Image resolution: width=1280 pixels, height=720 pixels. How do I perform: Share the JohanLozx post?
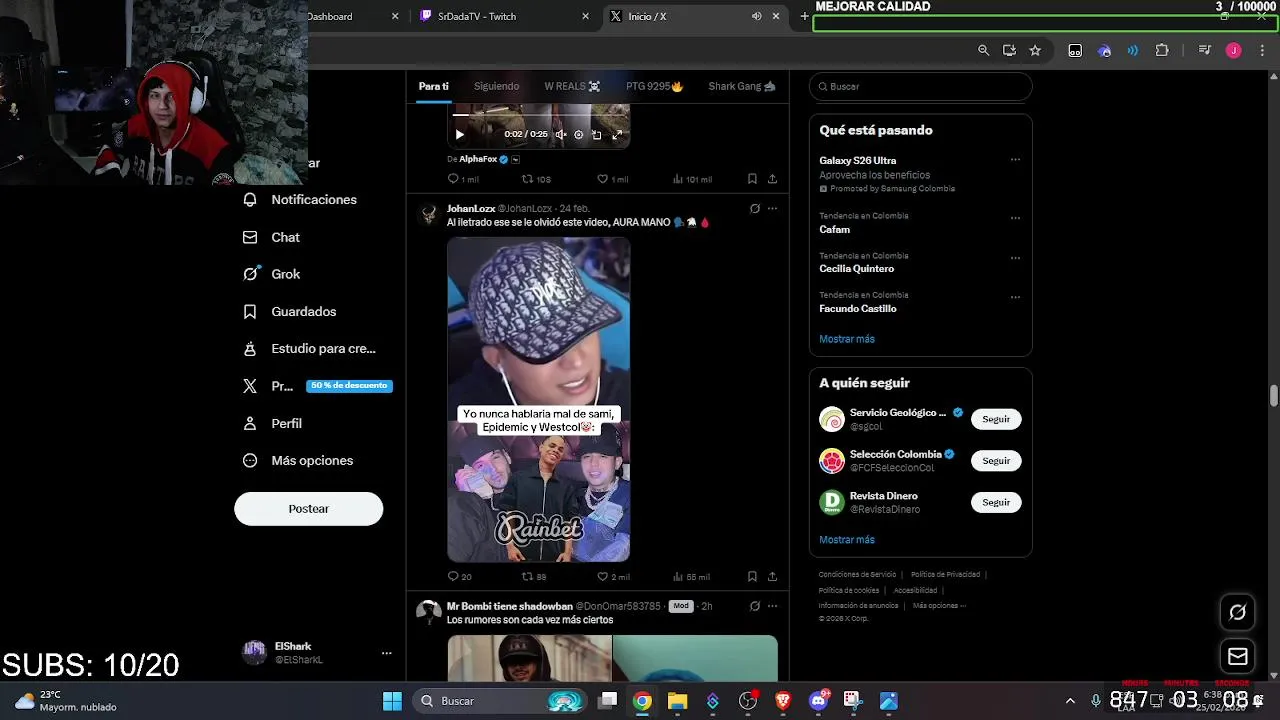point(772,577)
